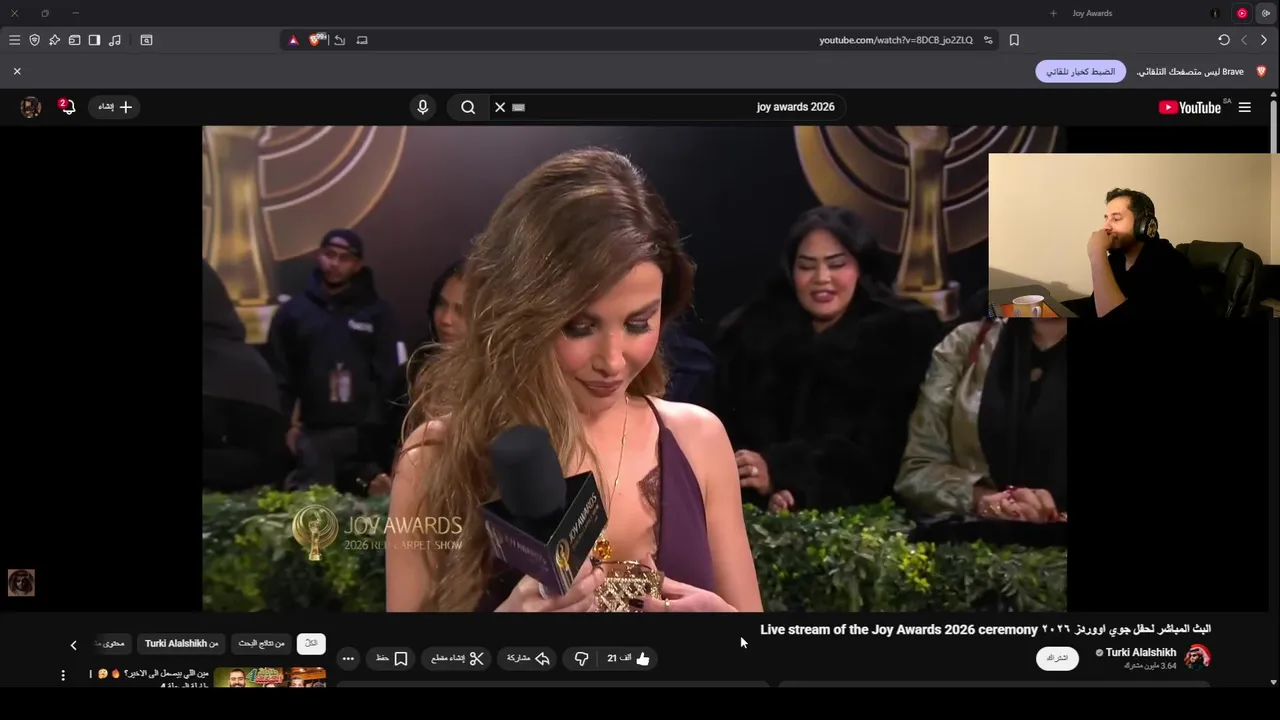Open a new tab with the plus icon

(1053, 13)
